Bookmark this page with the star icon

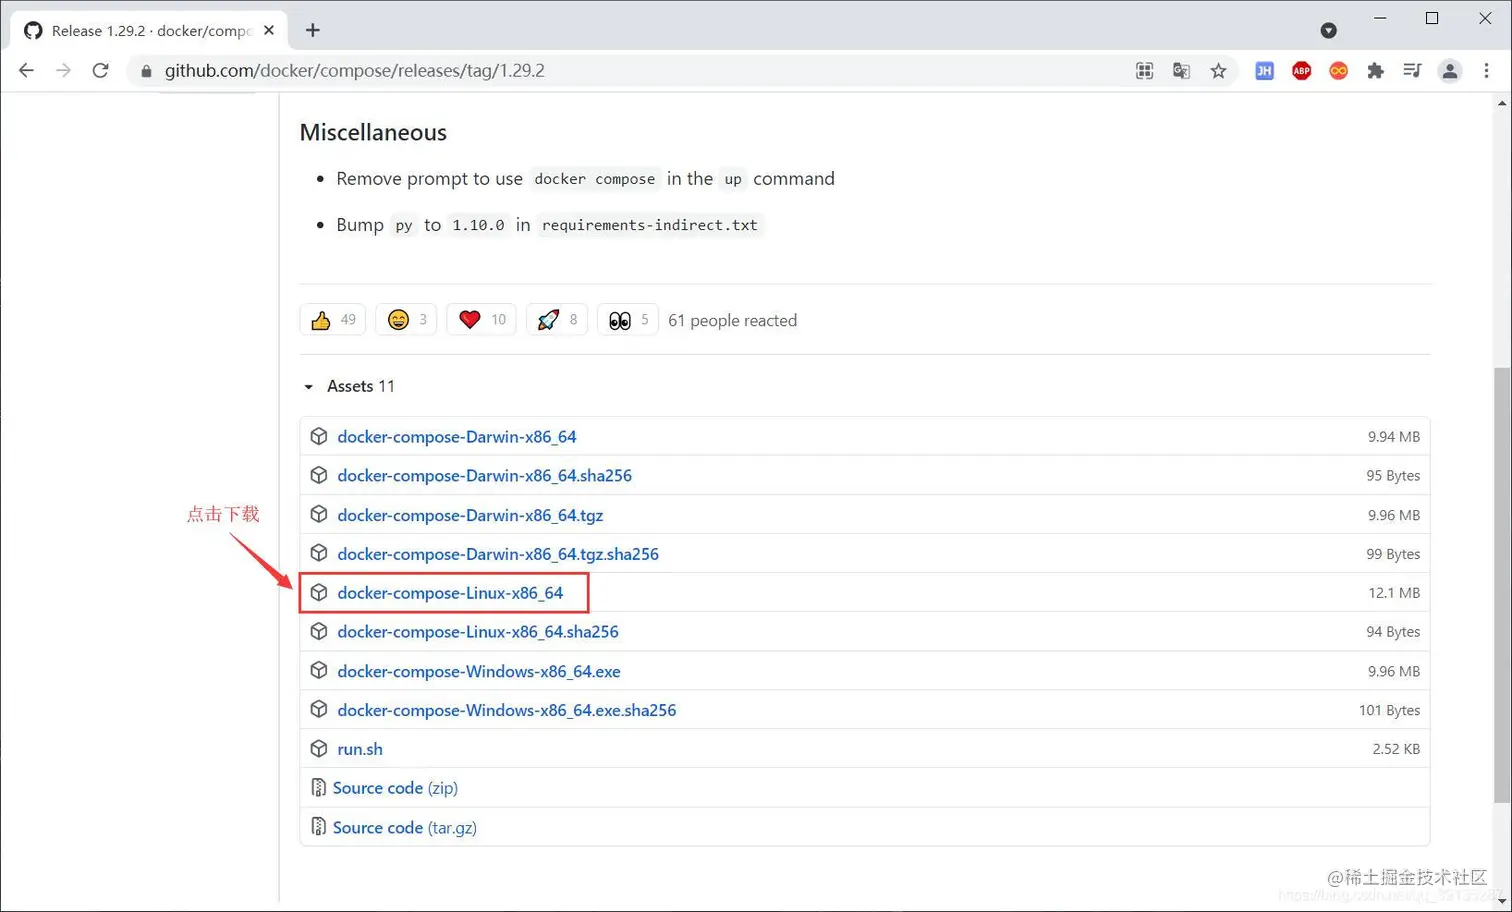pos(1218,70)
